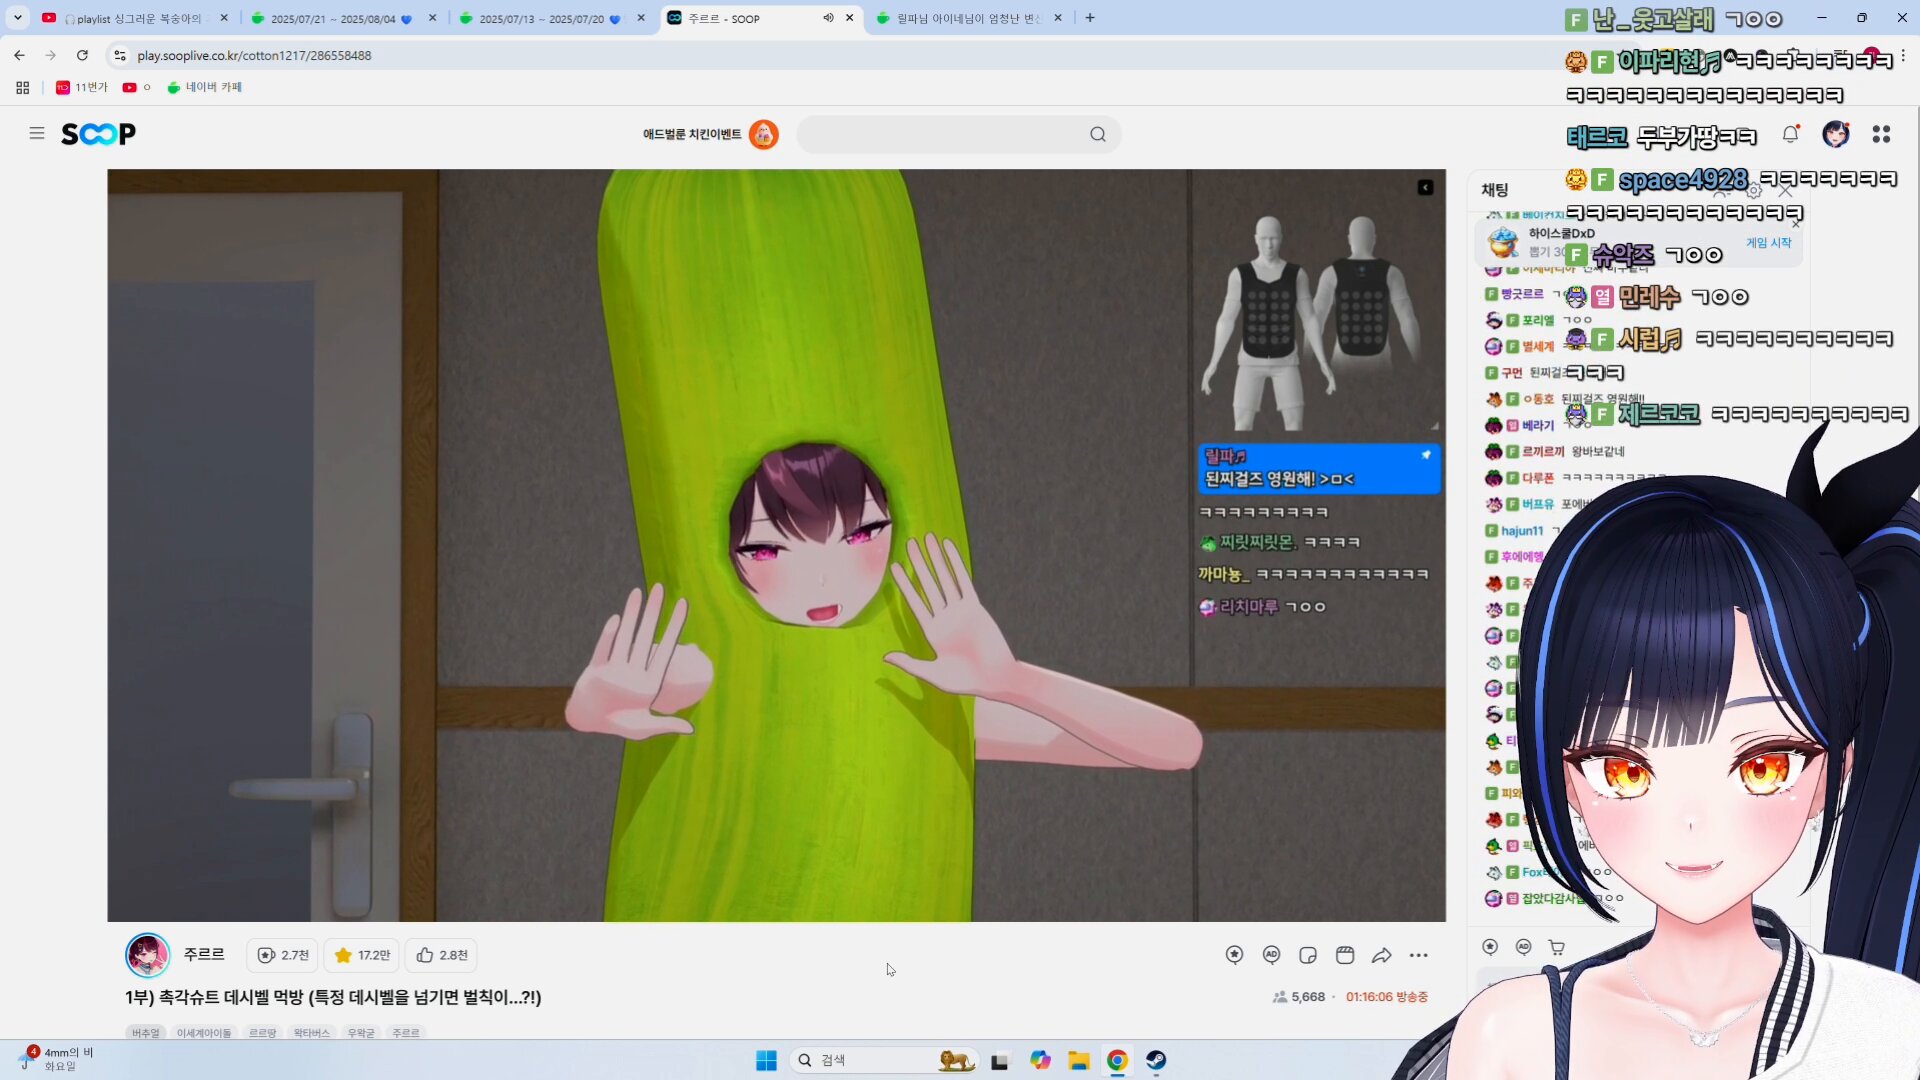1920x1080 pixels.
Task: Click the search magnifier icon
Action: [x=1097, y=134]
